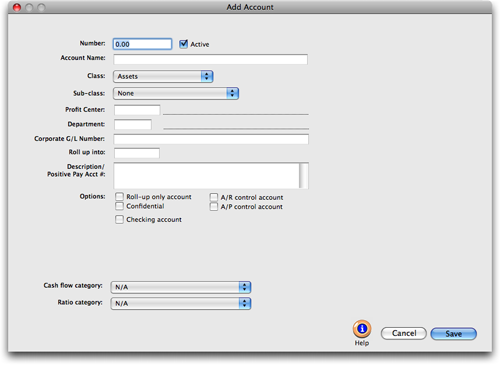The width and height of the screenshot is (500, 365).
Task: Focus the Corporate G/L Number field
Action: pos(211,139)
